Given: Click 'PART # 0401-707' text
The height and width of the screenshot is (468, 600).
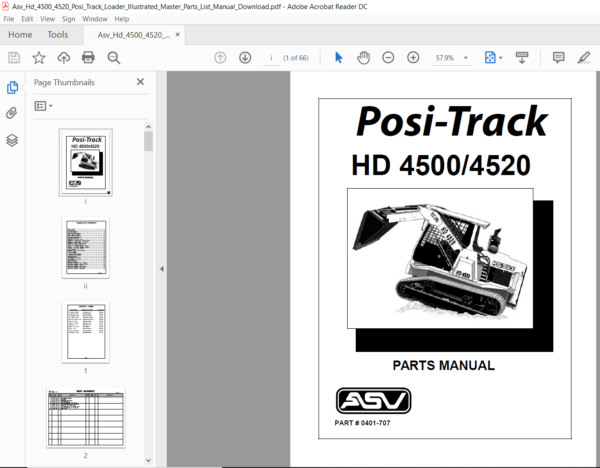Looking at the screenshot, I should pos(362,423).
